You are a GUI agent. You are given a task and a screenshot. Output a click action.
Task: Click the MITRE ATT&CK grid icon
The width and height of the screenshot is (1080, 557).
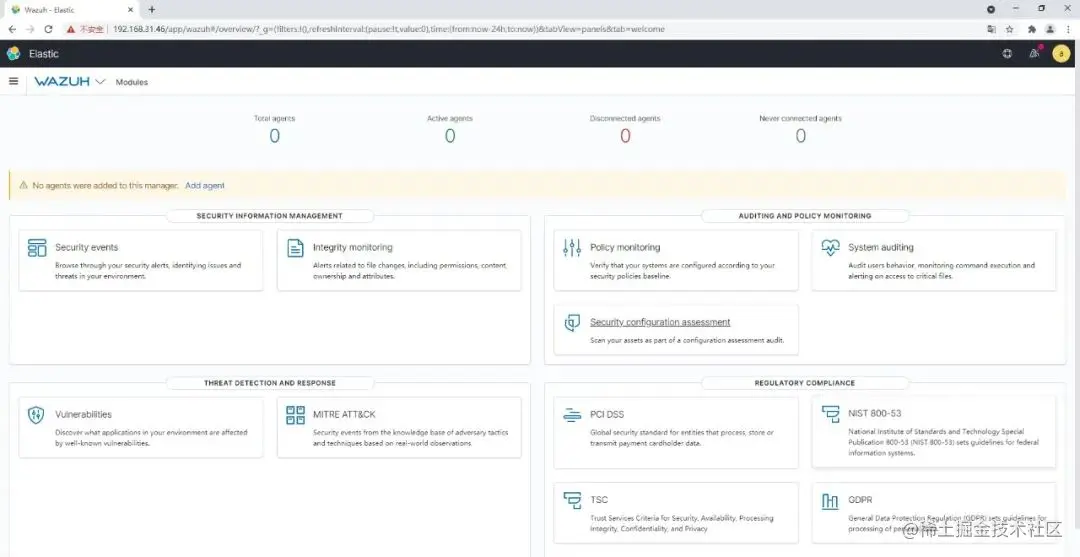(295, 414)
